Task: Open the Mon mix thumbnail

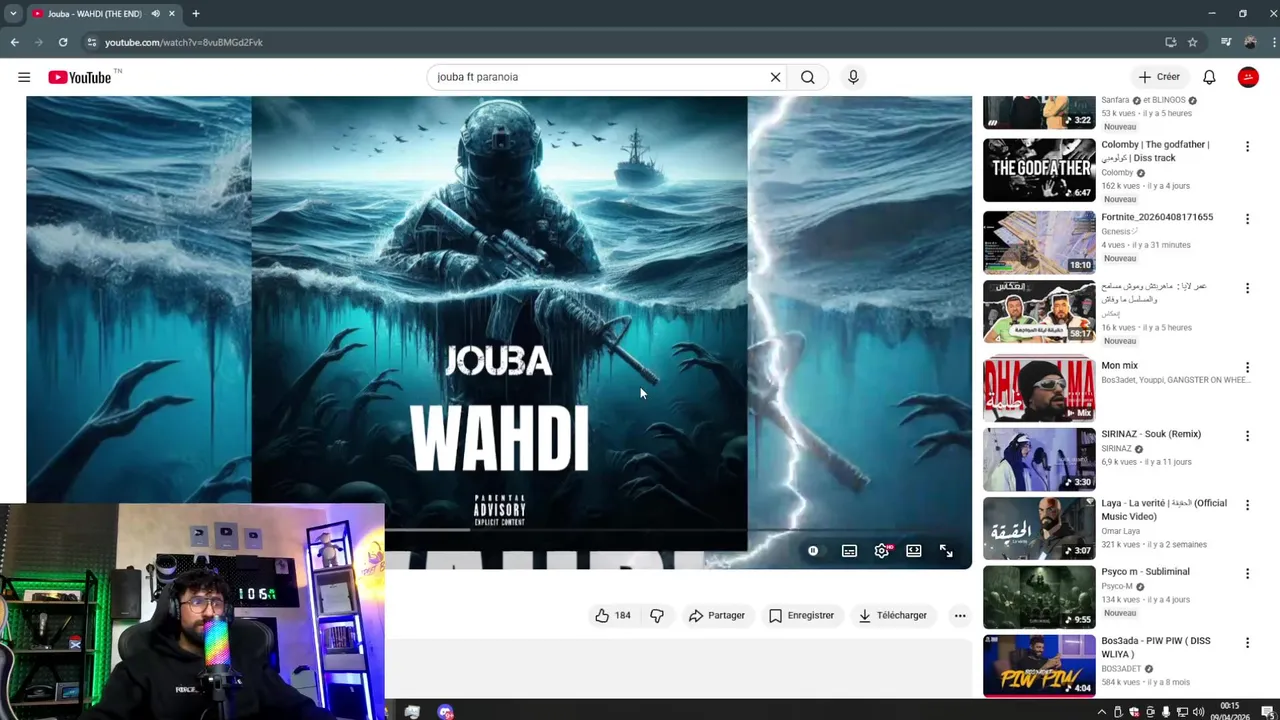Action: (1039, 390)
